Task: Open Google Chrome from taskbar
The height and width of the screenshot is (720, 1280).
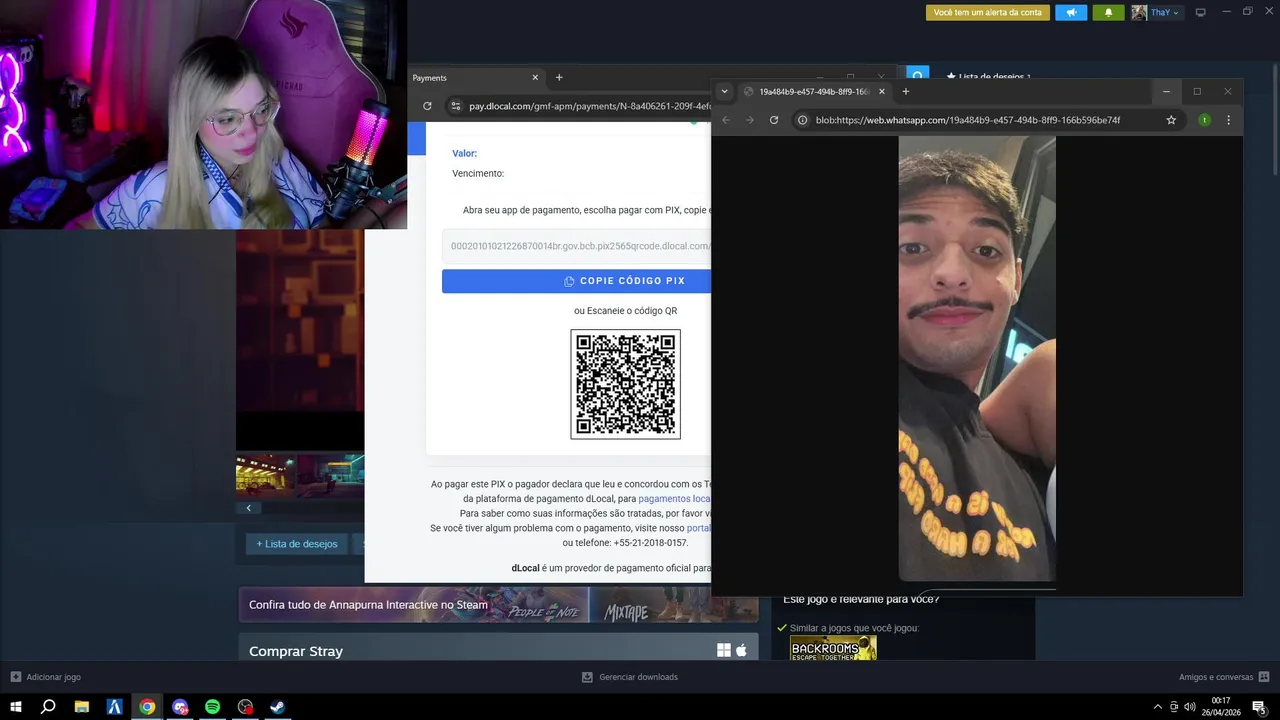Action: point(147,707)
